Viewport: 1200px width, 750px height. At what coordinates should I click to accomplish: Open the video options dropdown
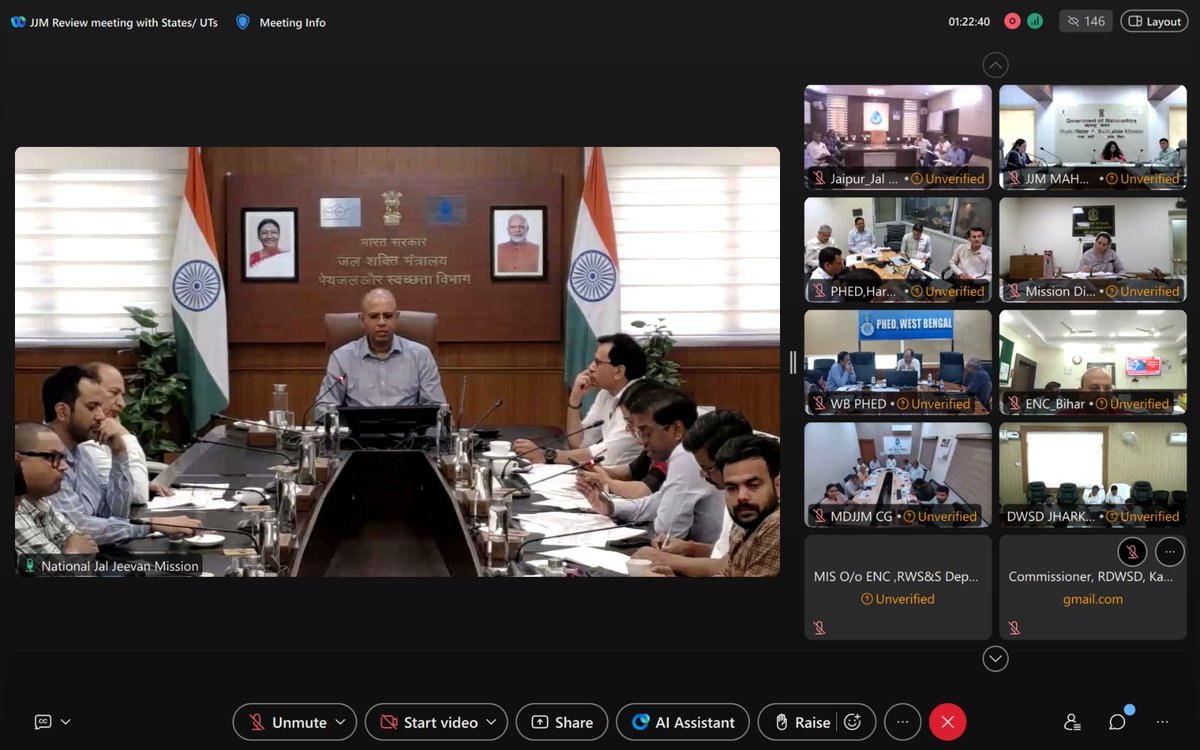pyautogui.click(x=489, y=721)
